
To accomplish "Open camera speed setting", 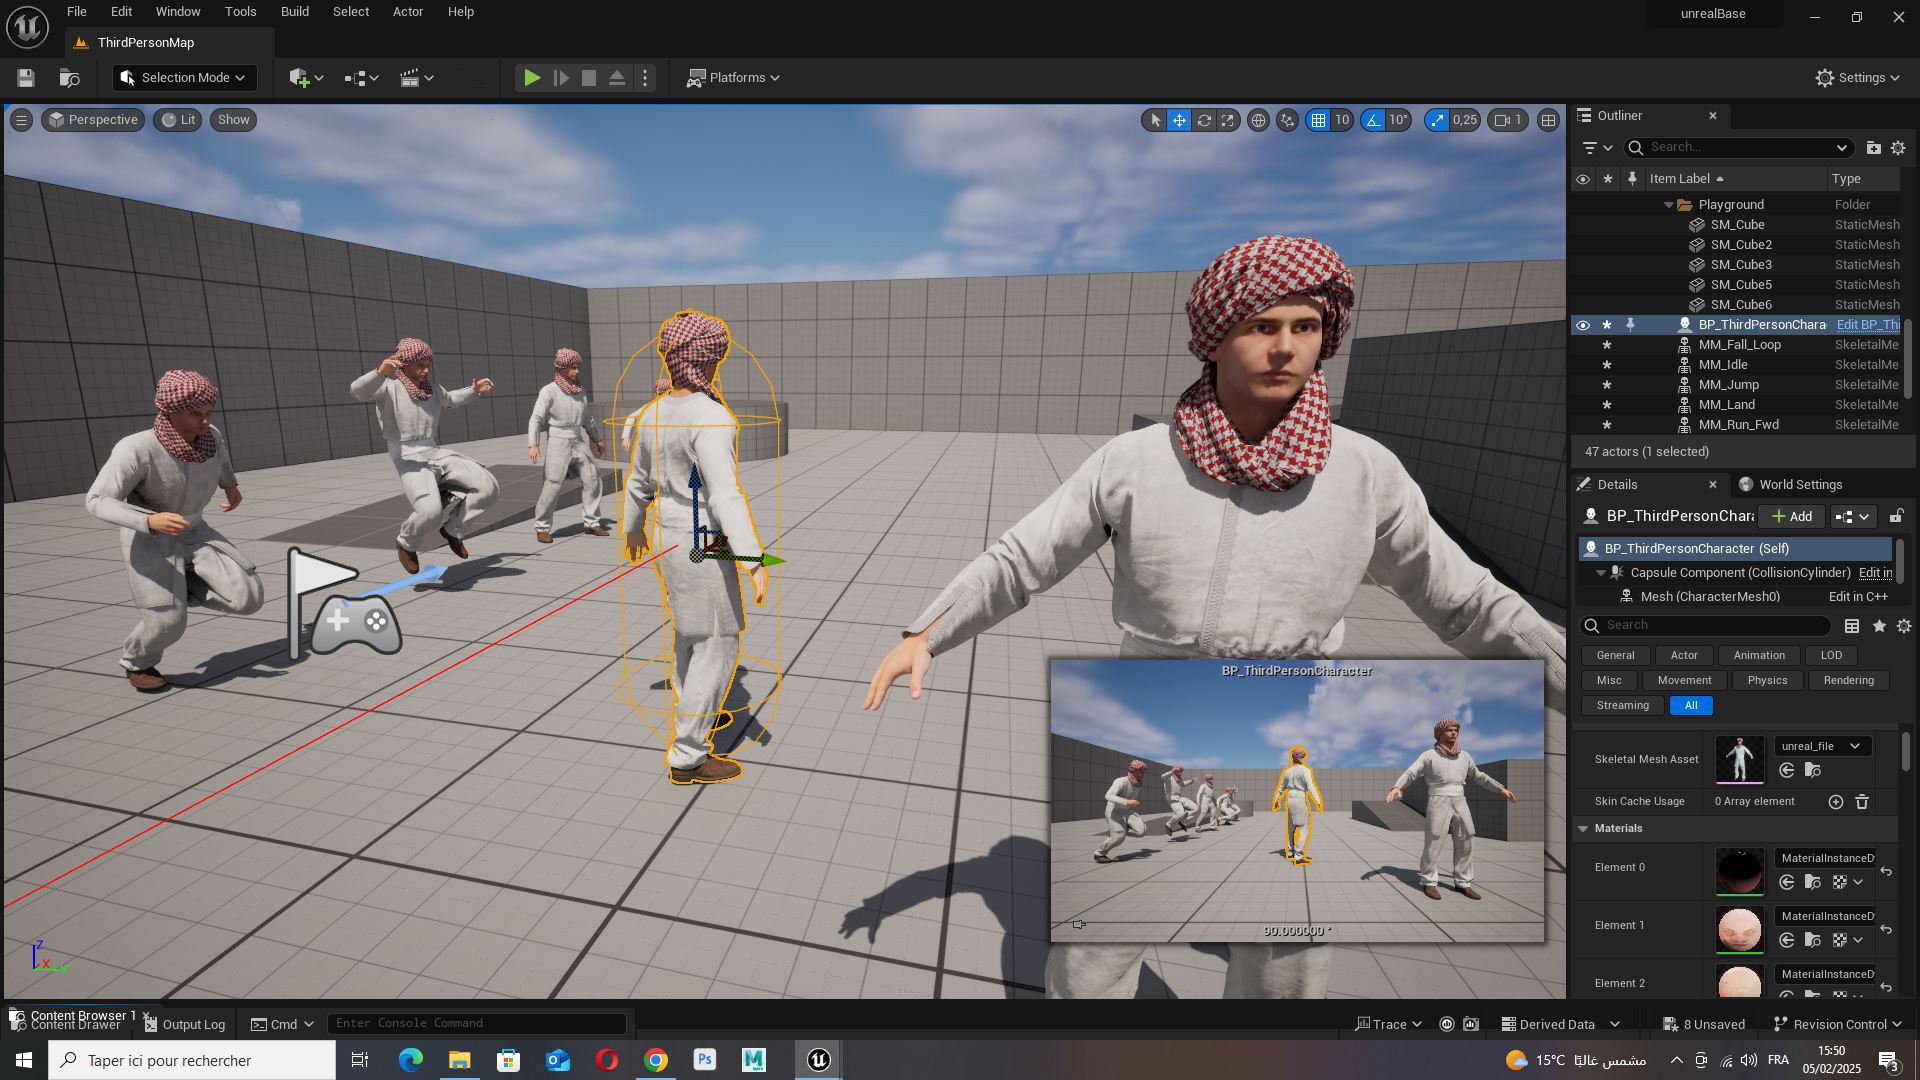I will pos(1508,120).
